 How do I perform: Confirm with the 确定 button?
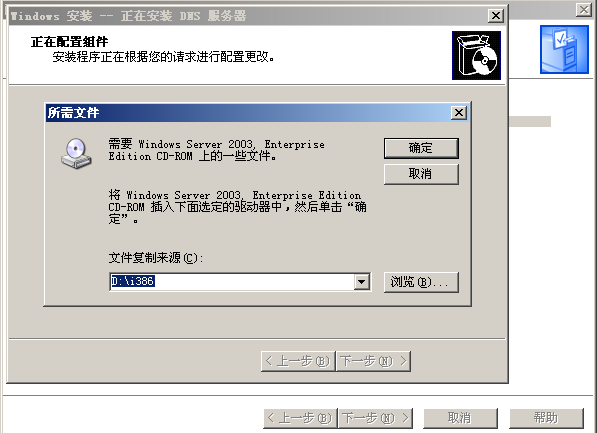pyautogui.click(x=421, y=148)
